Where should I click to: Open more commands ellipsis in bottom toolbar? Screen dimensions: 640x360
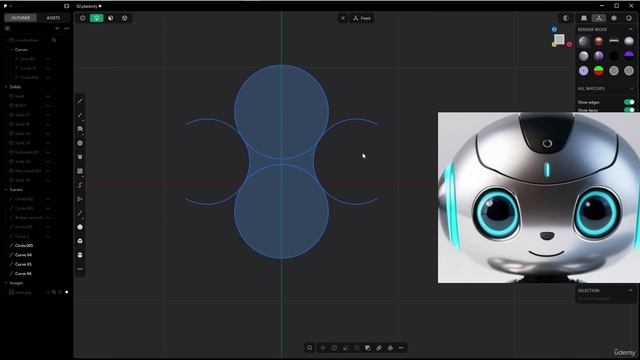401,348
